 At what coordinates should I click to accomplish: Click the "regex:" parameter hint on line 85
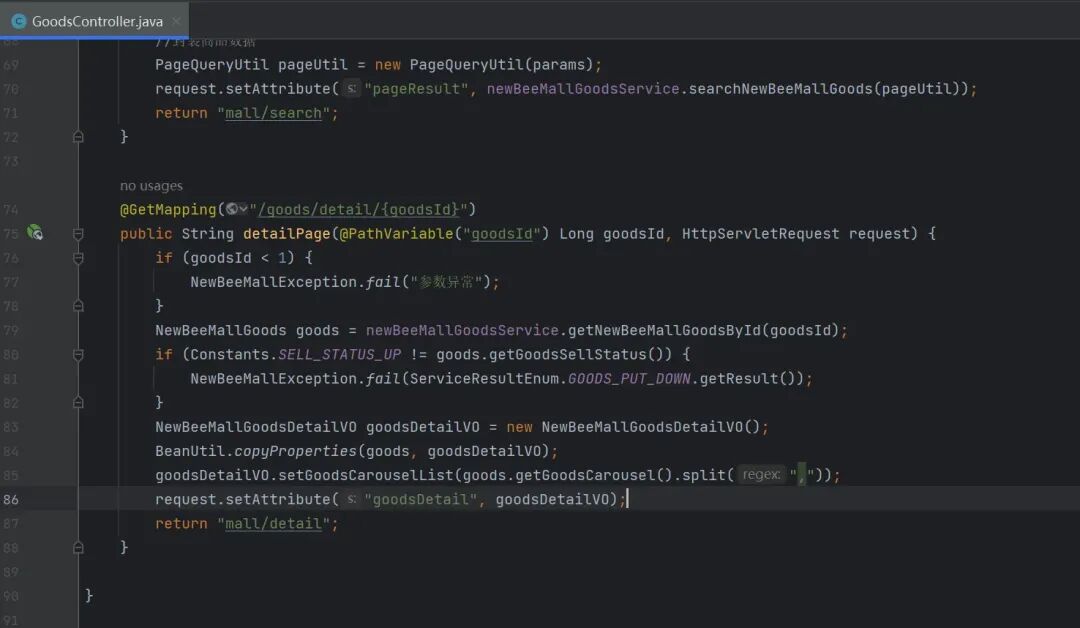pyautogui.click(x=761, y=474)
